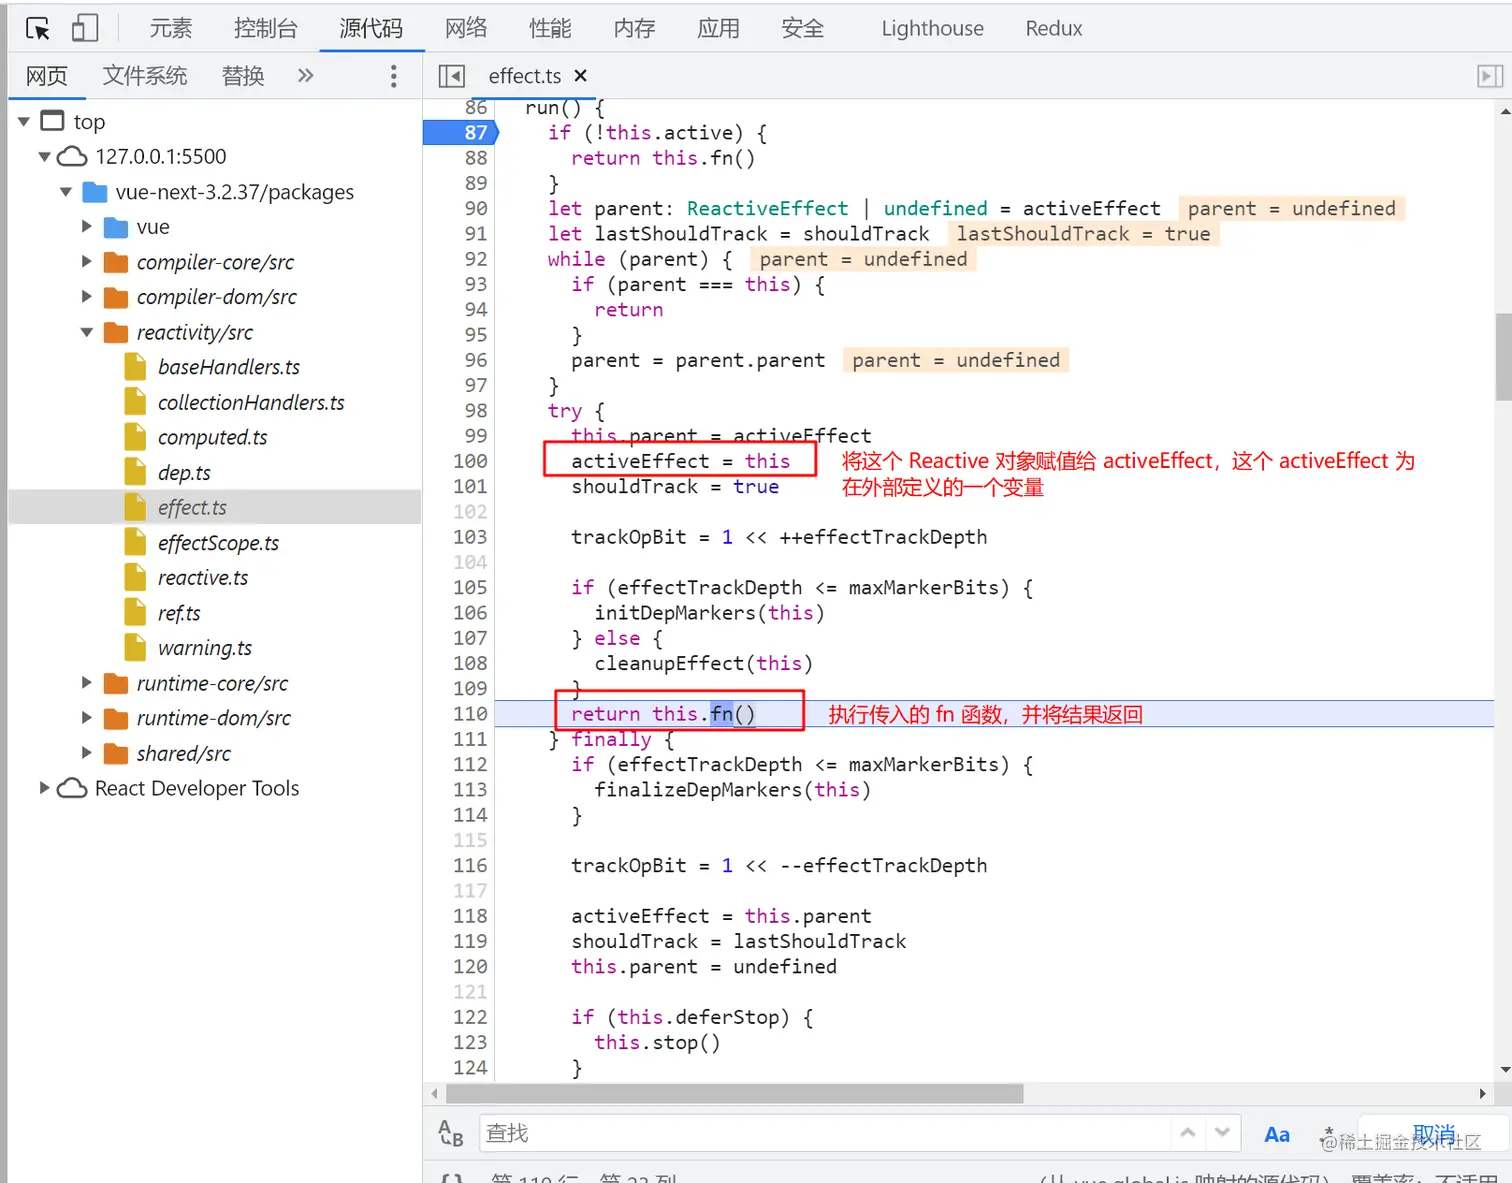Screen dimensions: 1512x1183
Task: Expand the compiler-core/src folder
Action: 87,261
